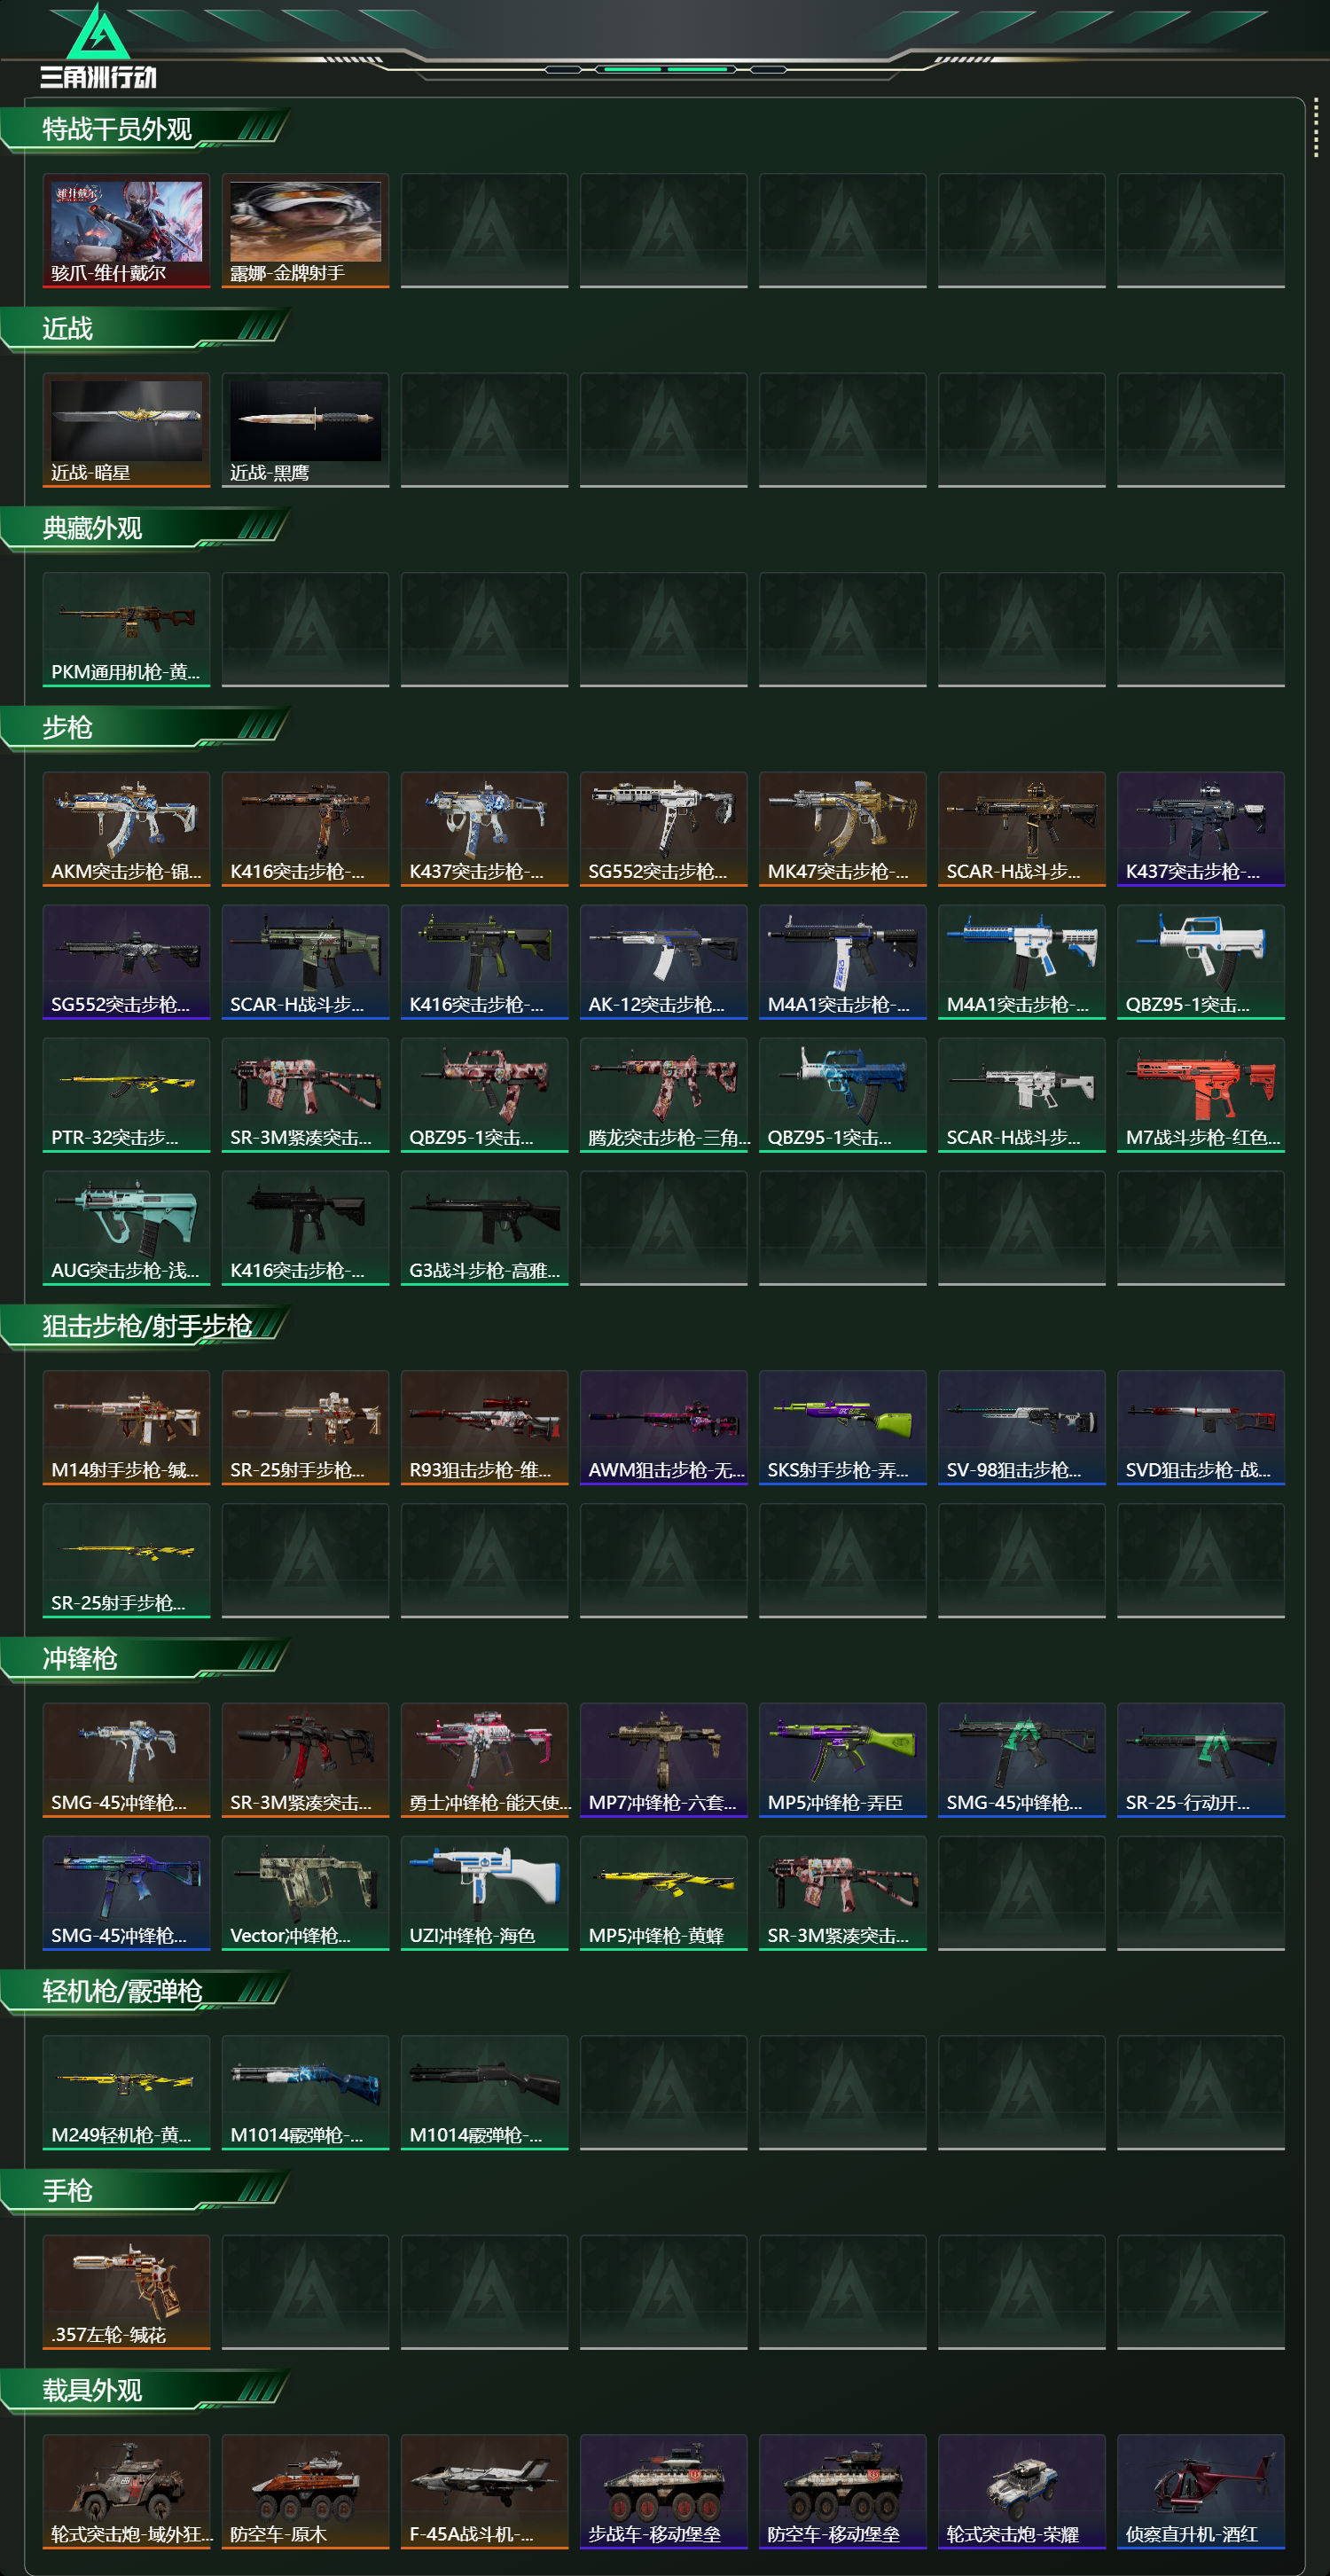Select the F-45A战斗机 vehicle skin
The height and width of the screenshot is (2576, 1330).
484,2491
